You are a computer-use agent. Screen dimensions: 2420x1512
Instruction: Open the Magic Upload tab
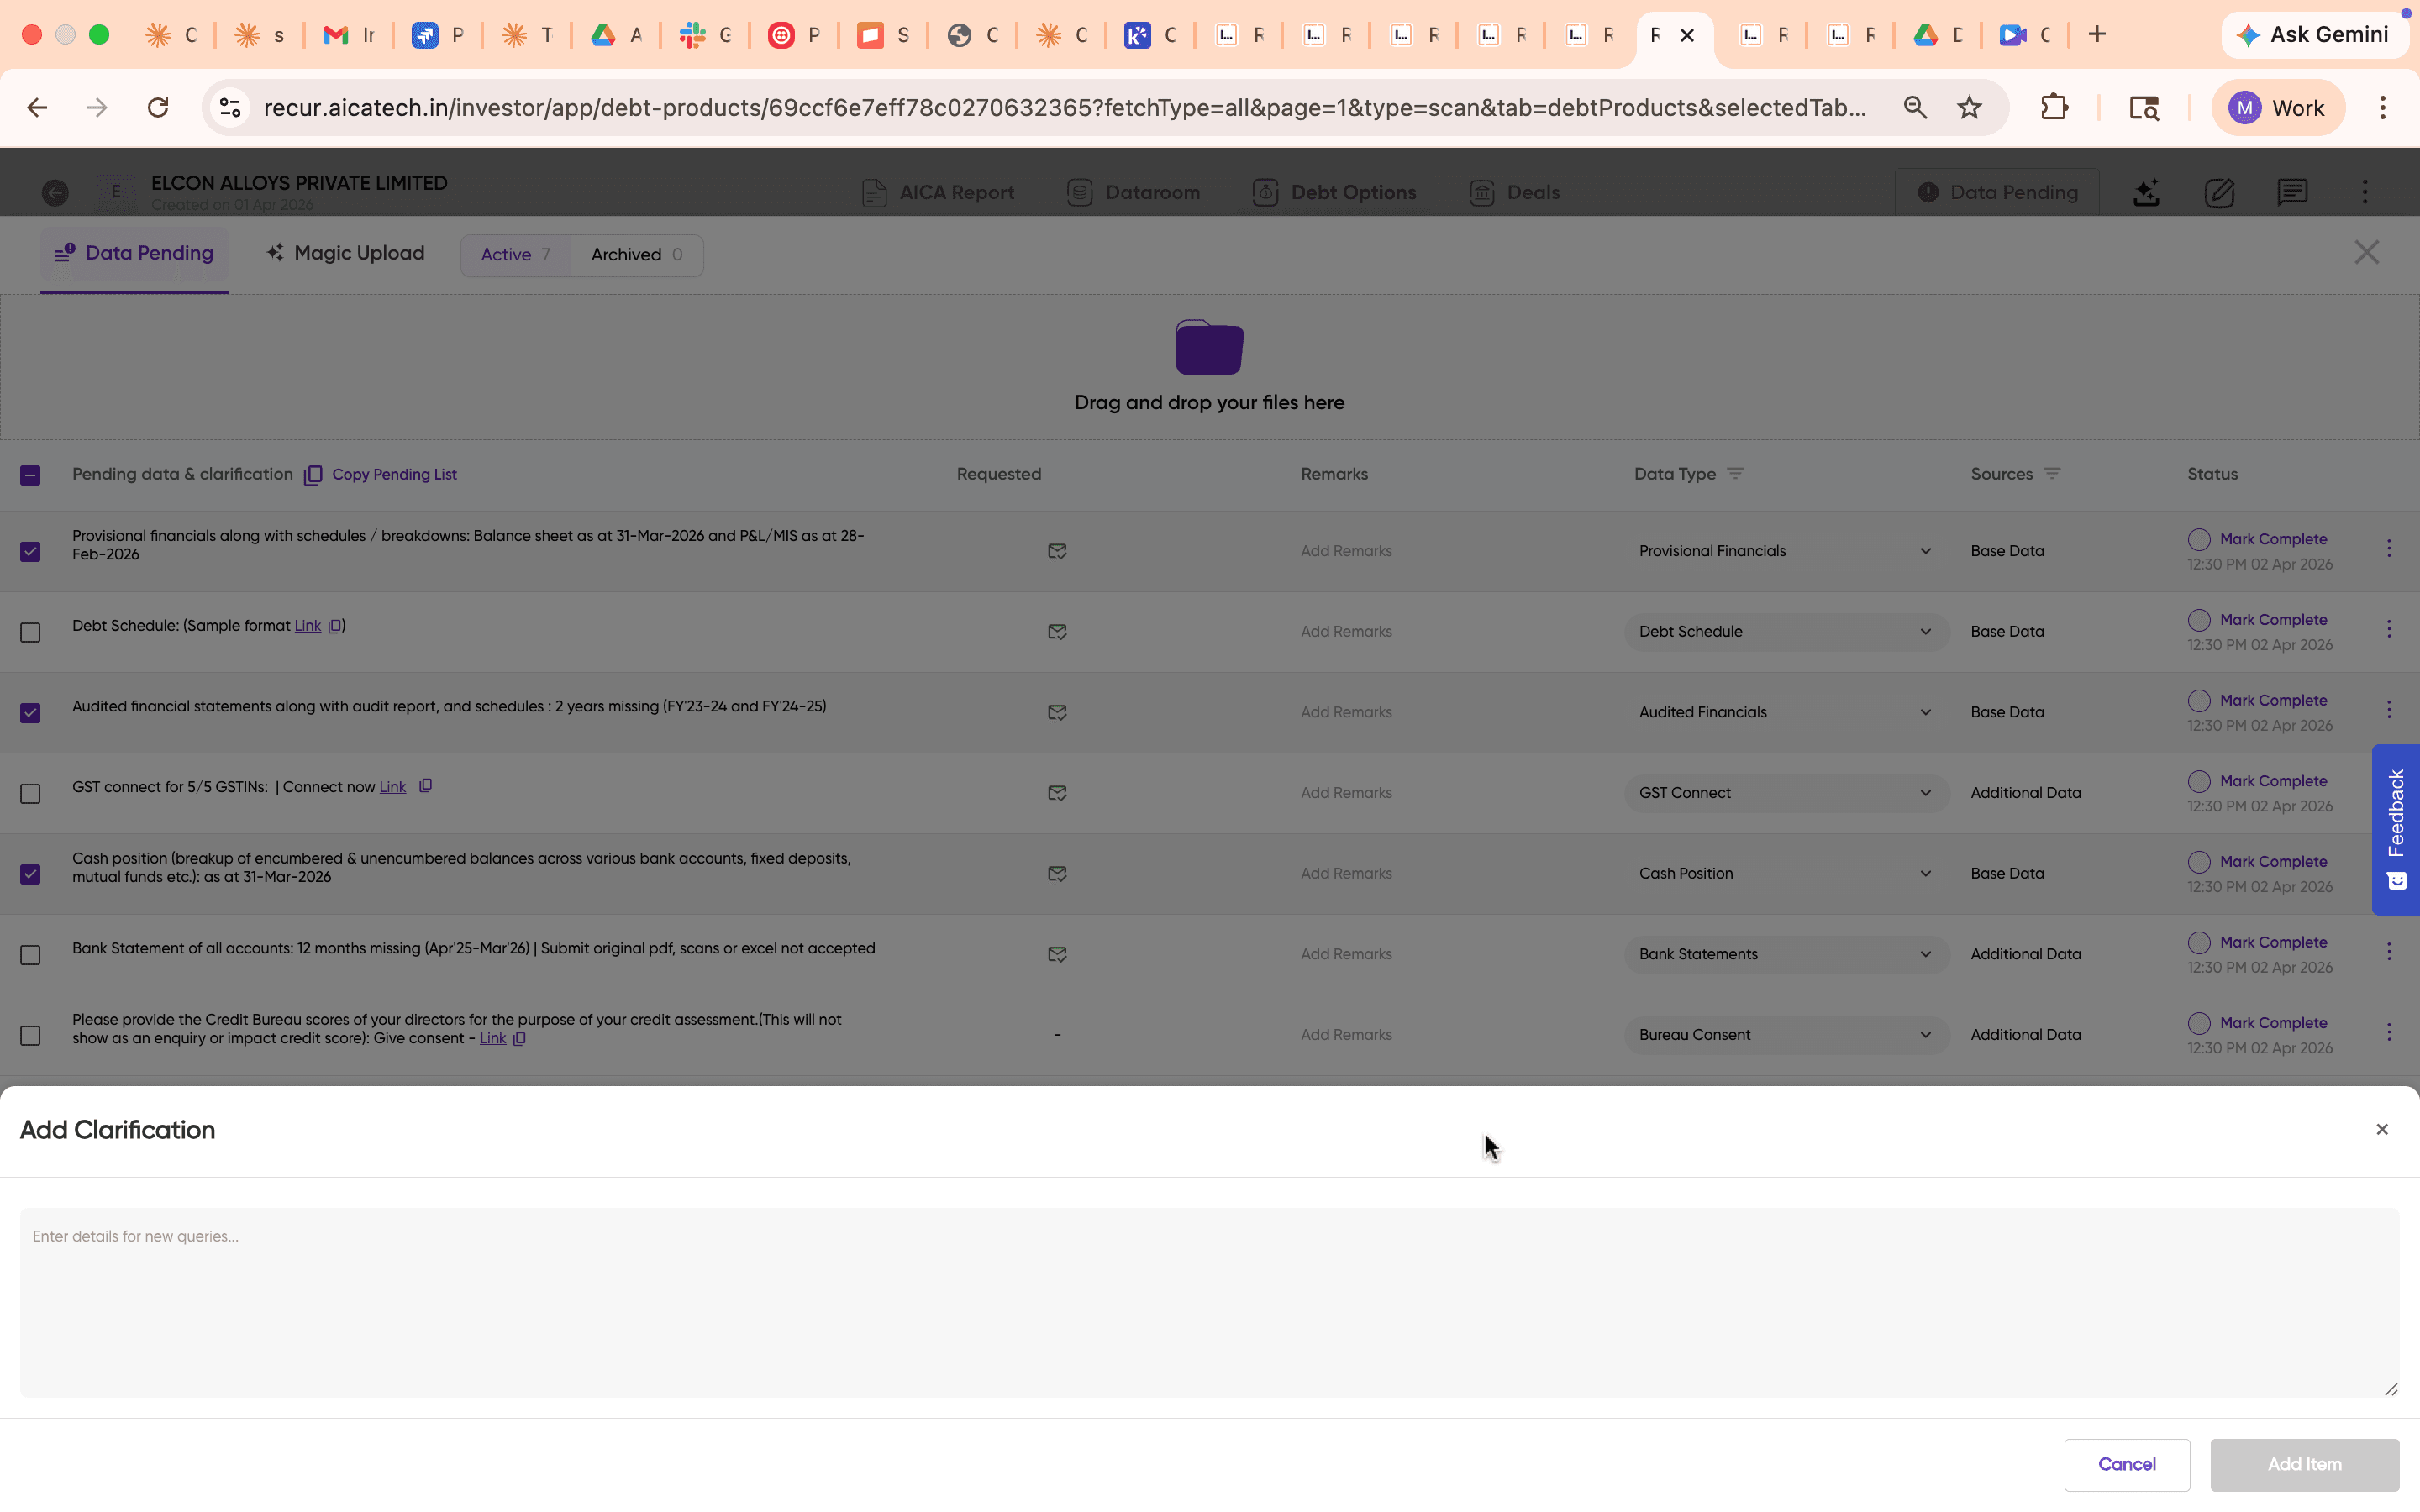(x=344, y=253)
